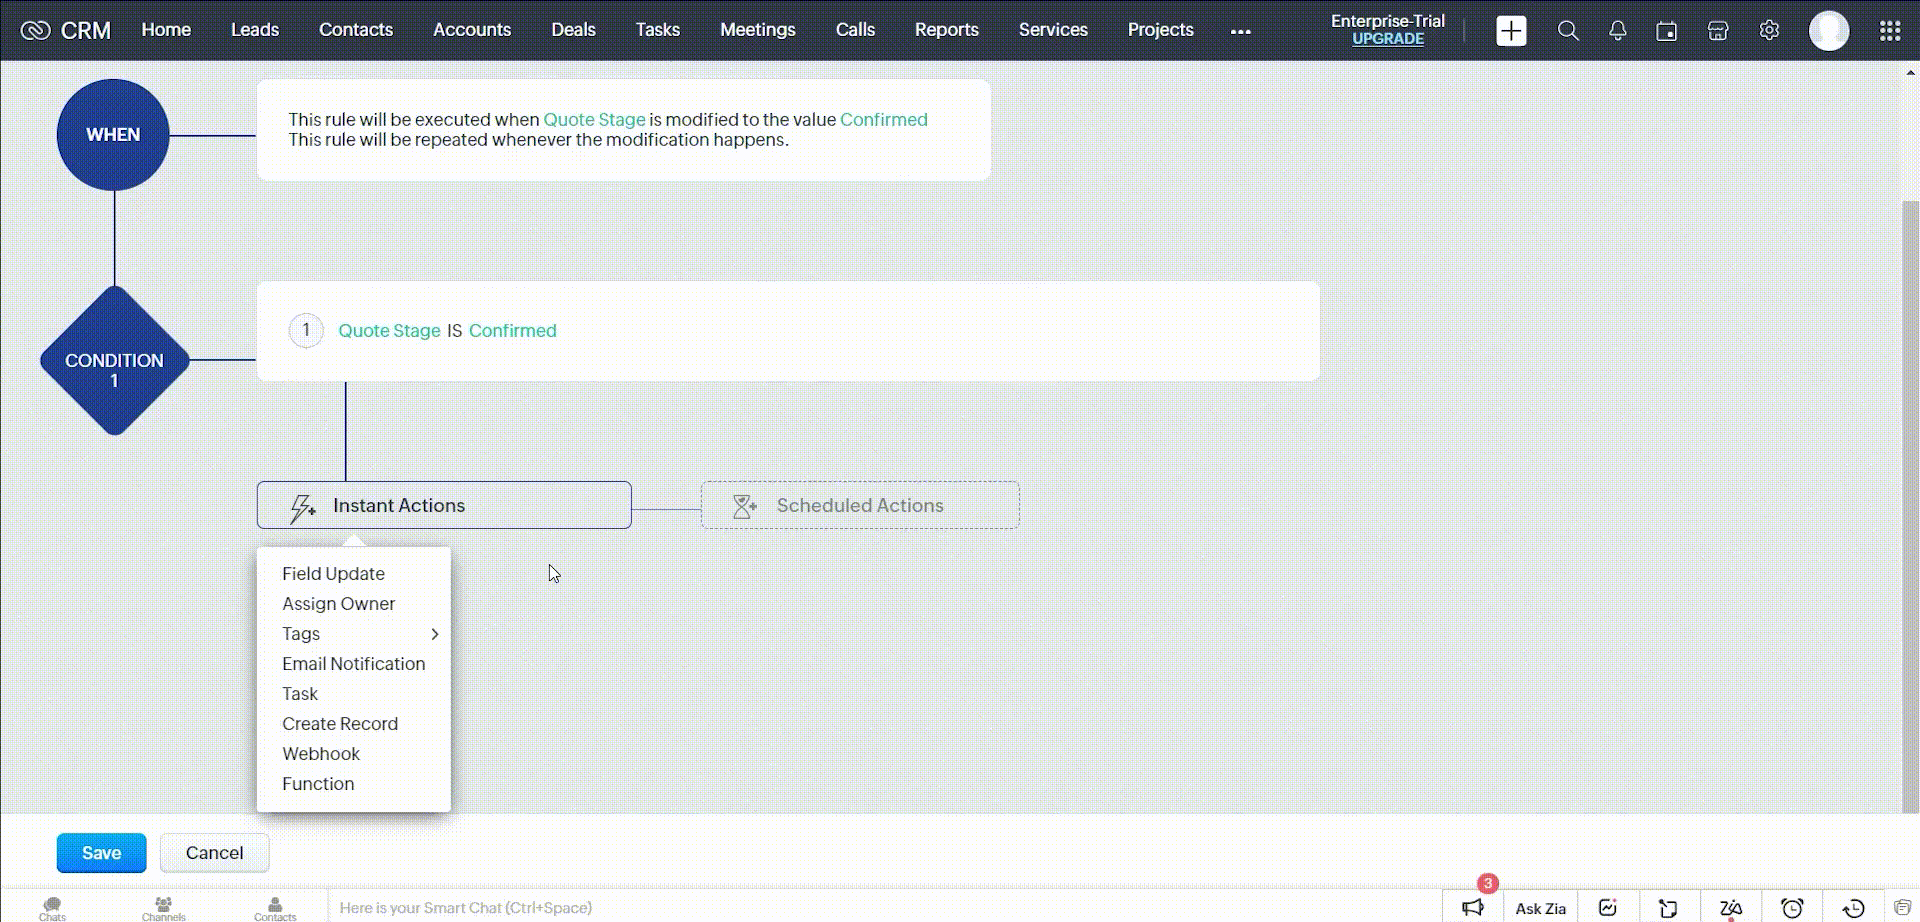
Task: Click the UPGRADE link
Action: click(1388, 39)
